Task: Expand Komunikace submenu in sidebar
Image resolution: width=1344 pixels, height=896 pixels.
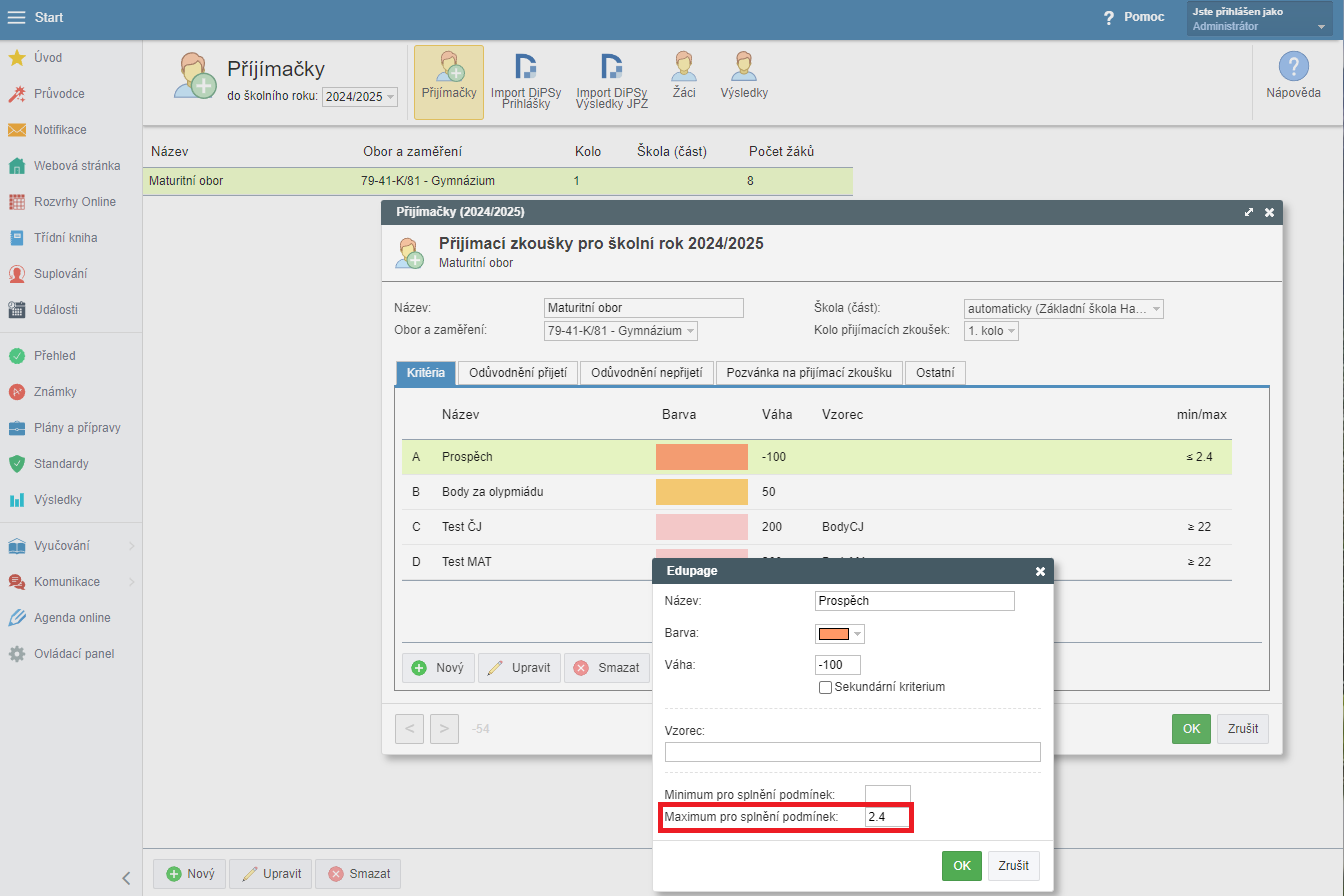Action: [70, 582]
